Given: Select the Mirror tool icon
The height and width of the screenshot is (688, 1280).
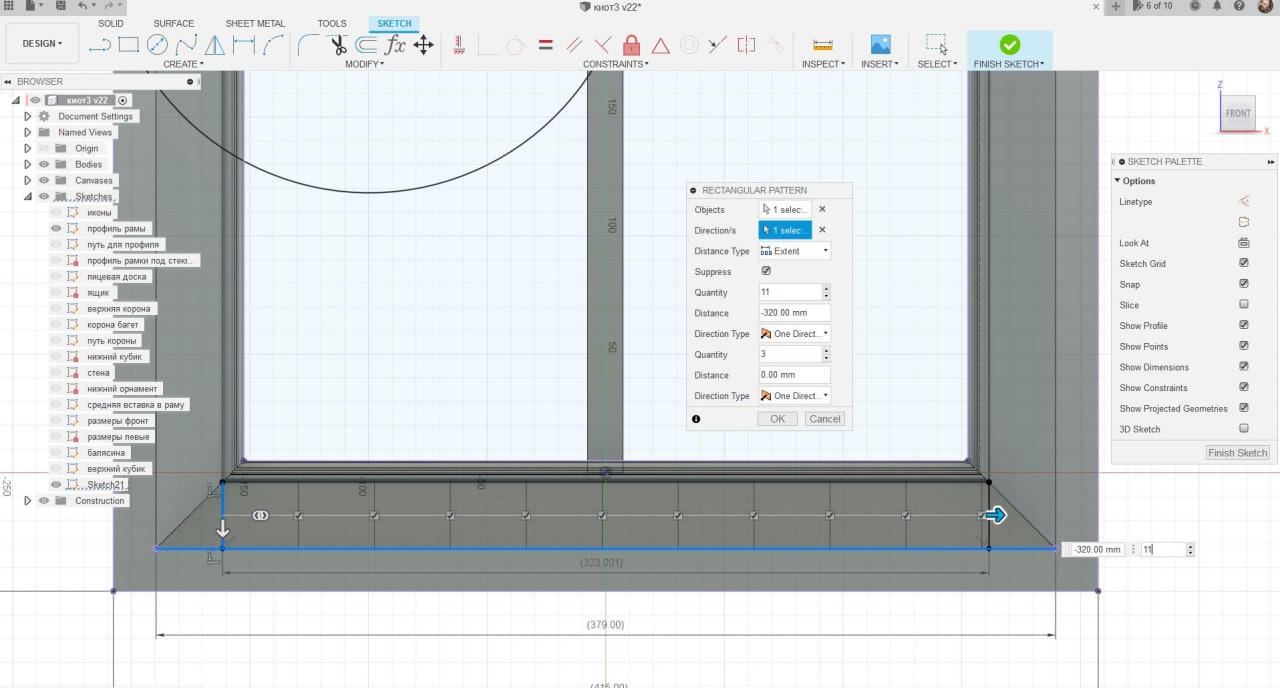Looking at the screenshot, I should (x=215, y=44).
